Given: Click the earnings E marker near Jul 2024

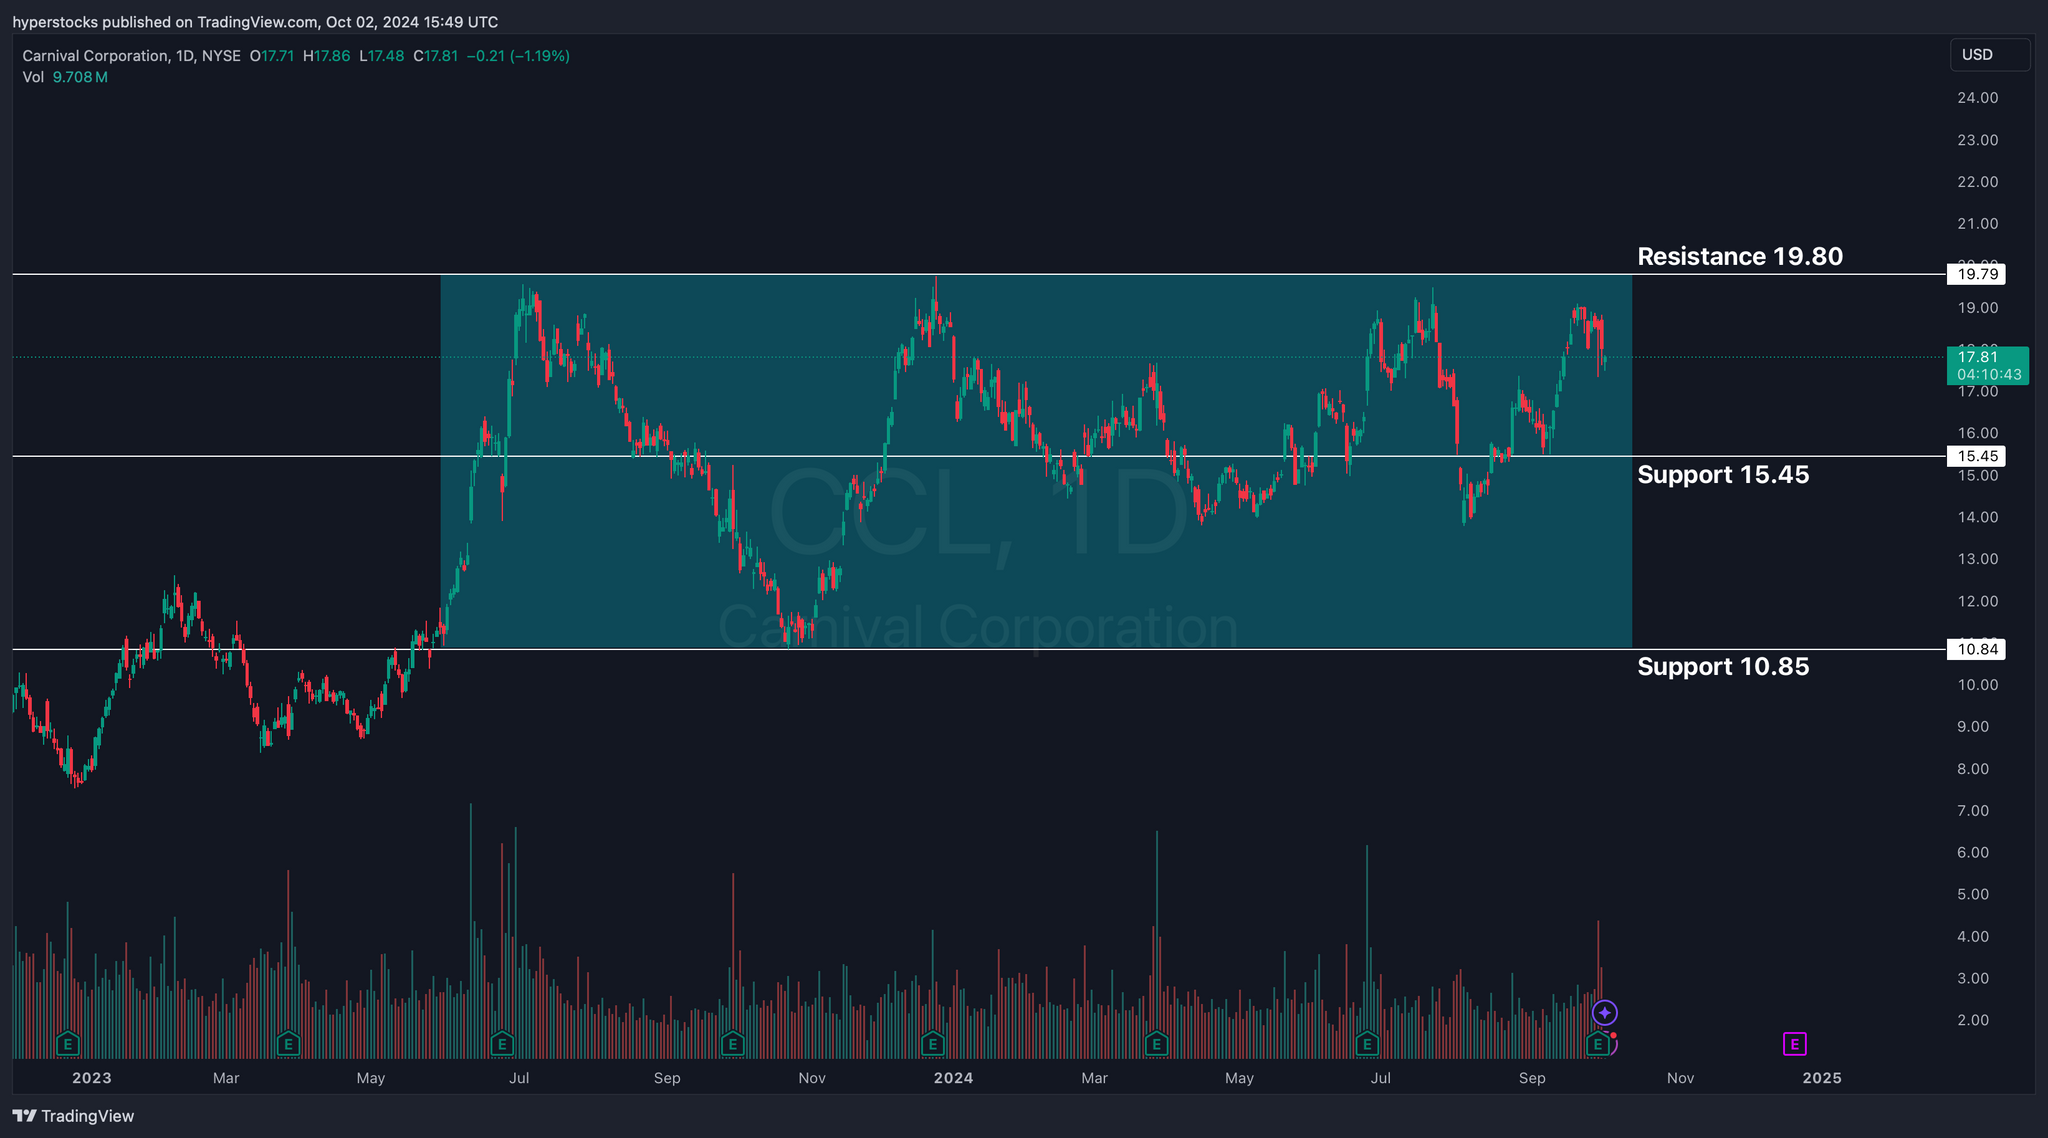Looking at the screenshot, I should pyautogui.click(x=1366, y=1044).
